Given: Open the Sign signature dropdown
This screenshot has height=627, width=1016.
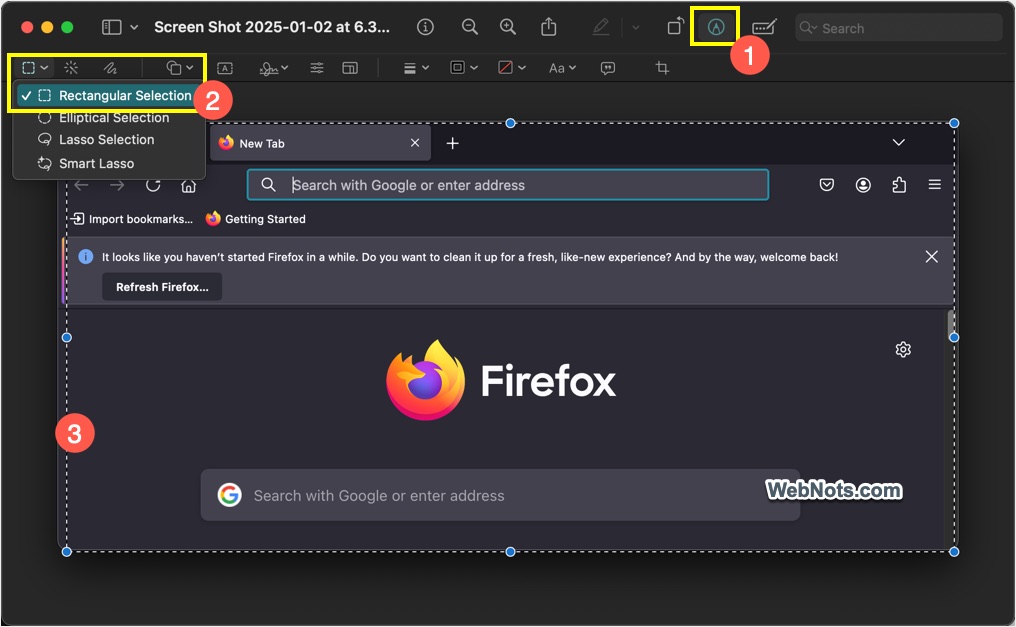Looking at the screenshot, I should [273, 68].
